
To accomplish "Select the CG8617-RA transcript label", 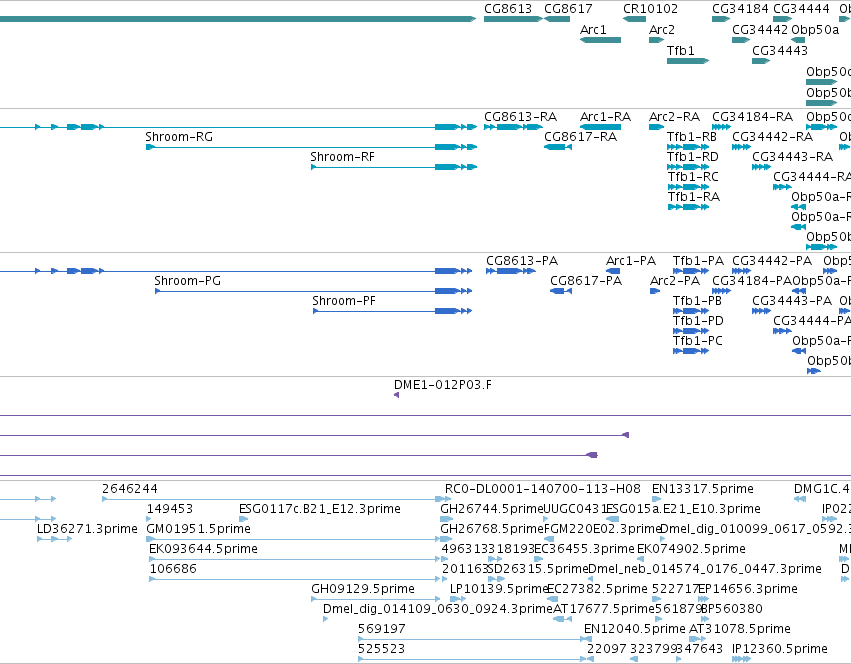I will pyautogui.click(x=580, y=137).
